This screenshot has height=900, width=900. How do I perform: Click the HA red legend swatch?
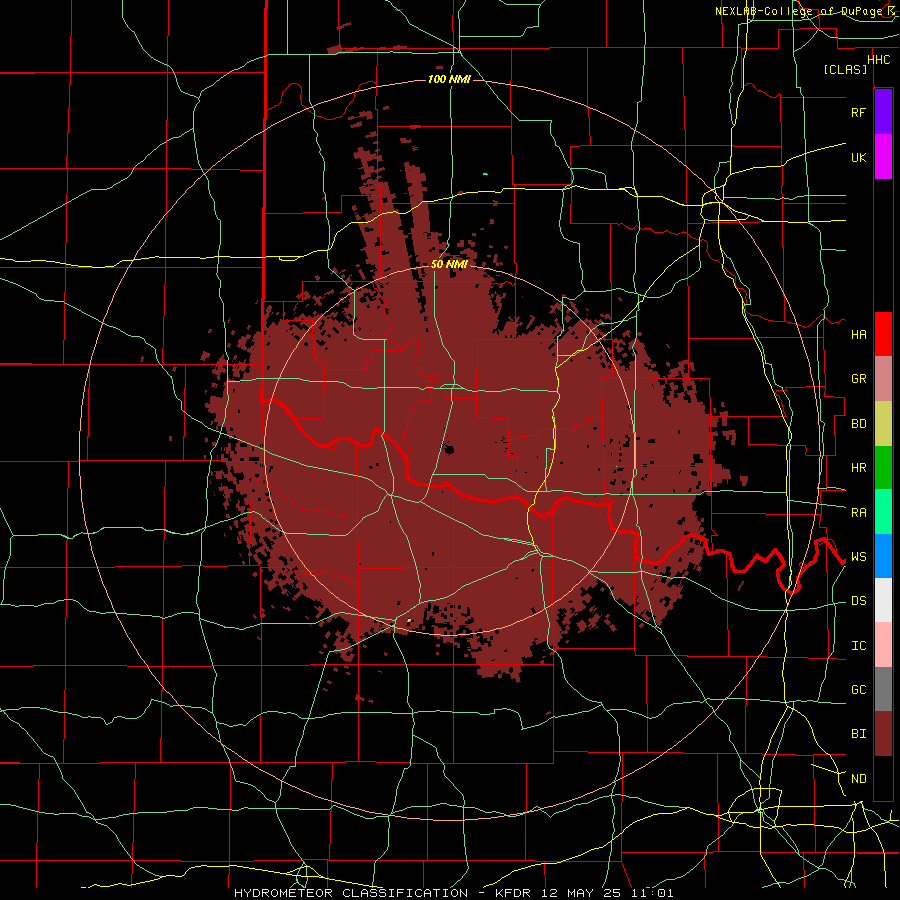tap(883, 334)
